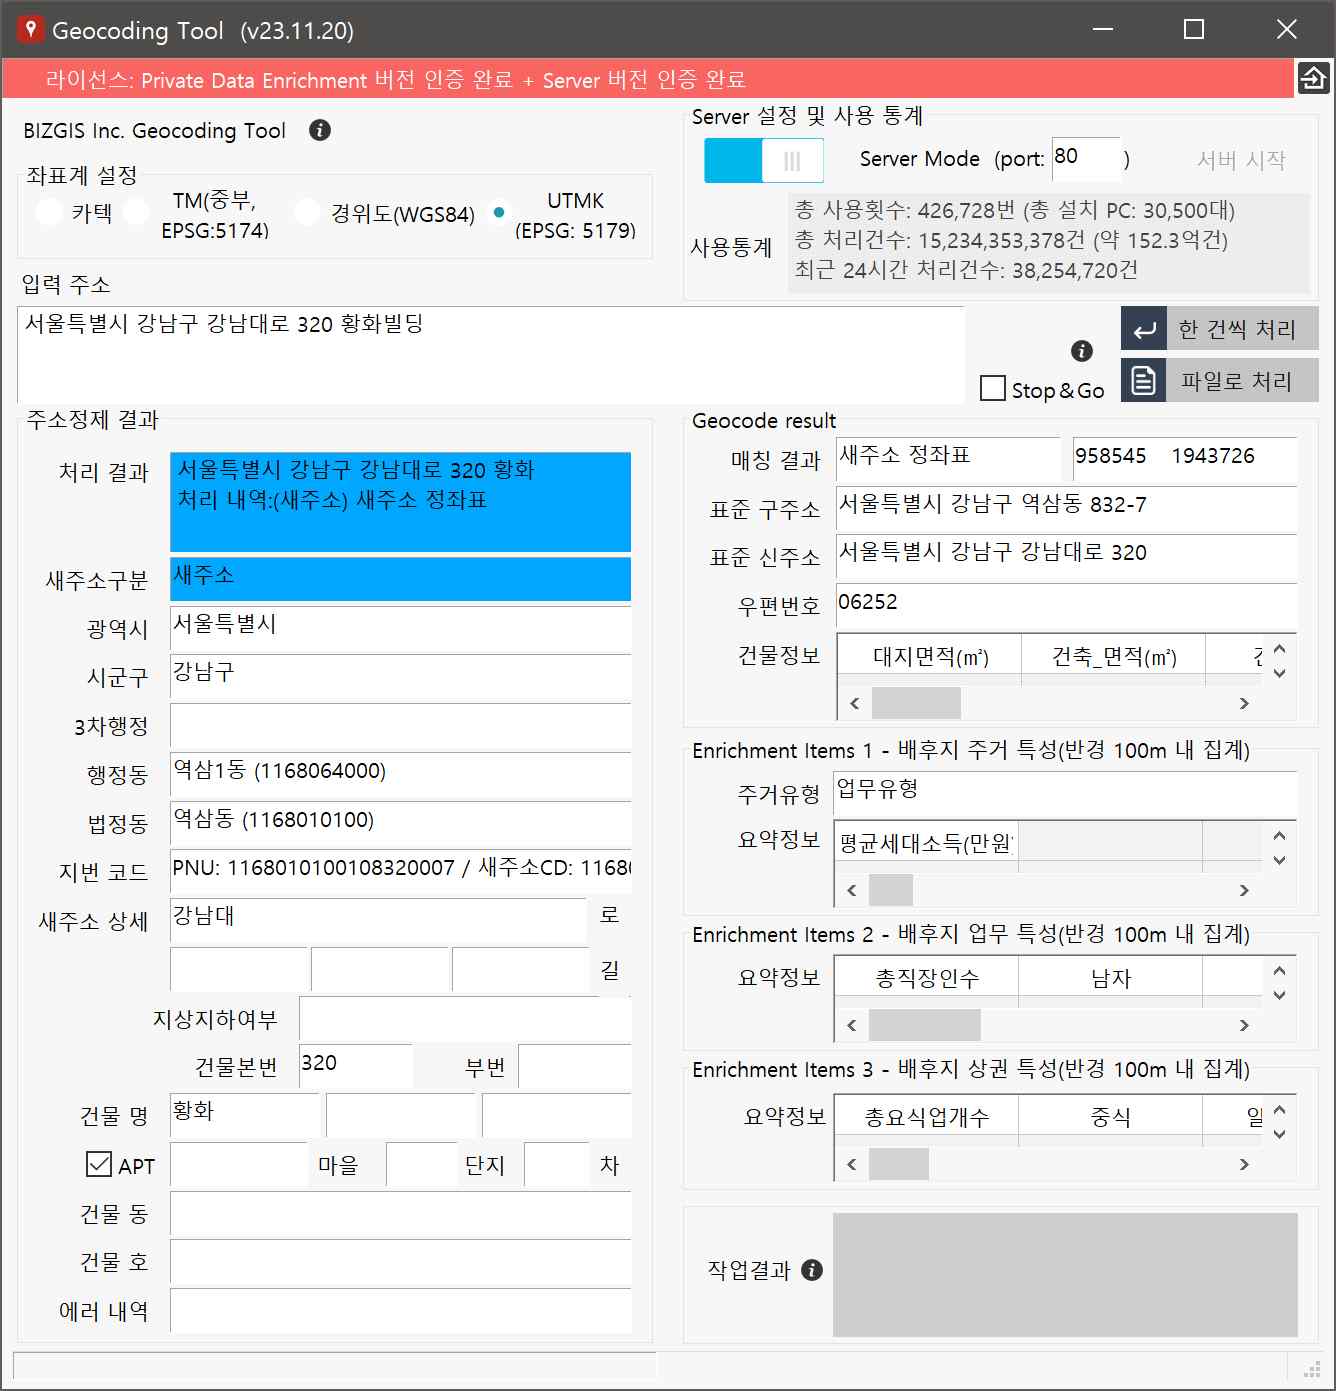Click the Server Mode port field showing 80
Viewport: 1336px width, 1391px height.
tap(1086, 159)
